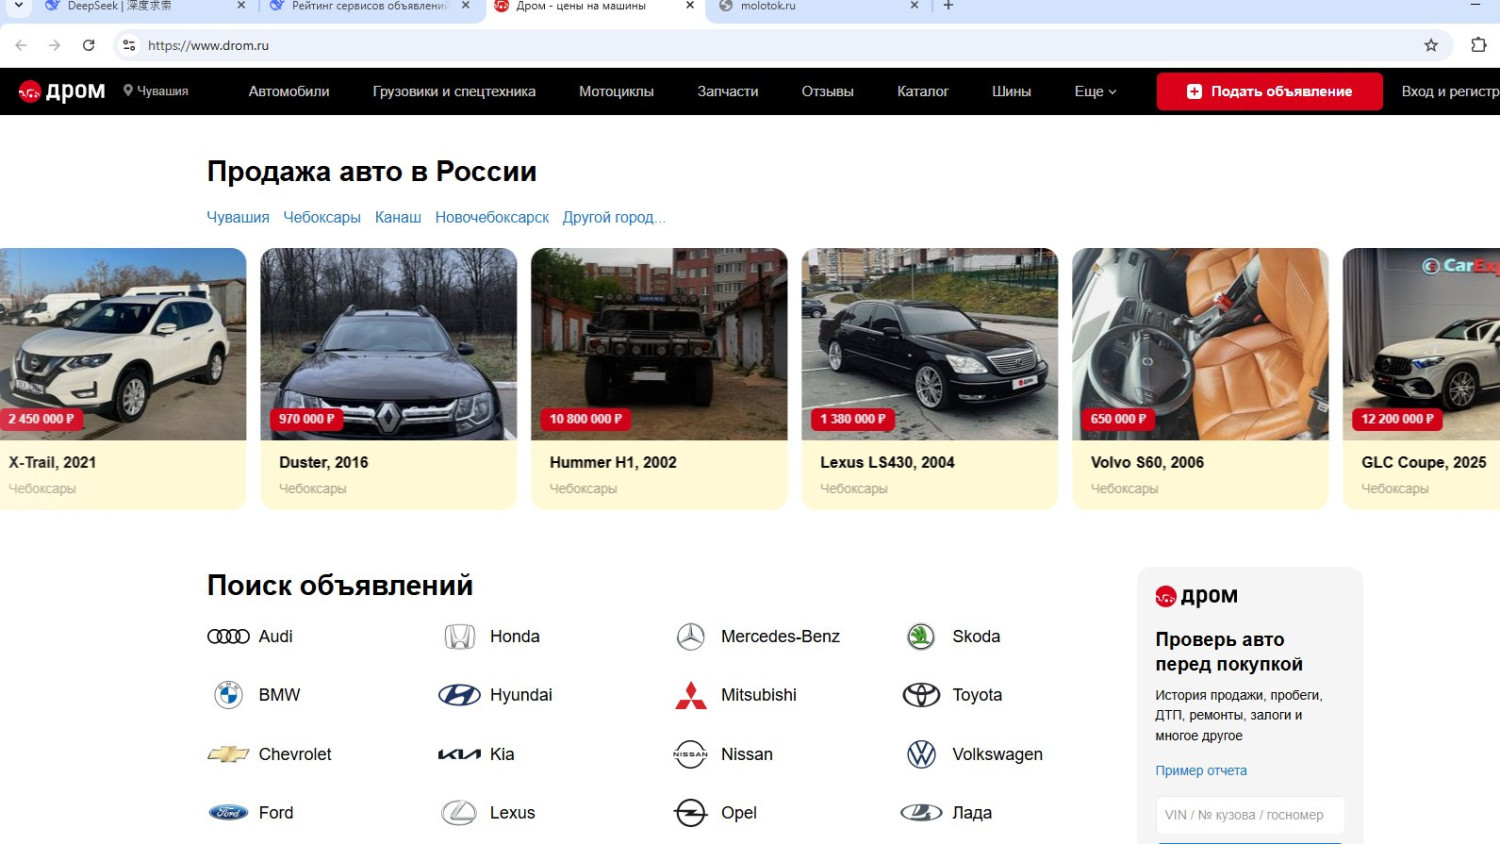
Task: Choose the Другой город link
Action: pos(612,218)
